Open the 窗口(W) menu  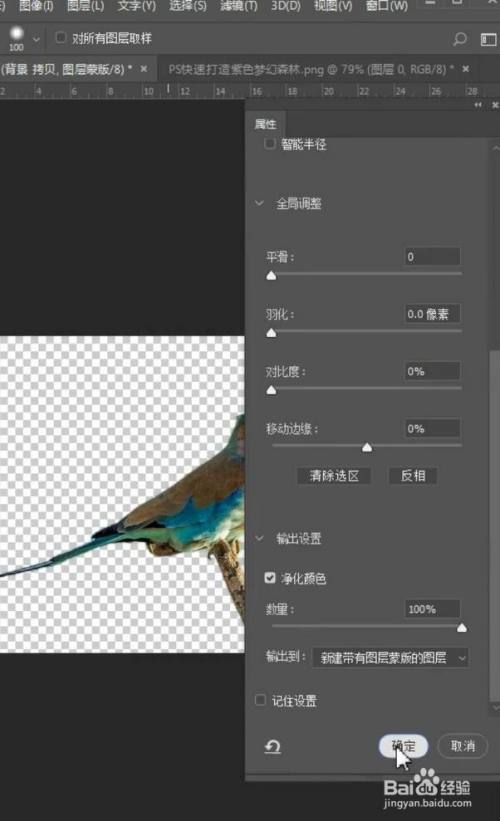[386, 6]
